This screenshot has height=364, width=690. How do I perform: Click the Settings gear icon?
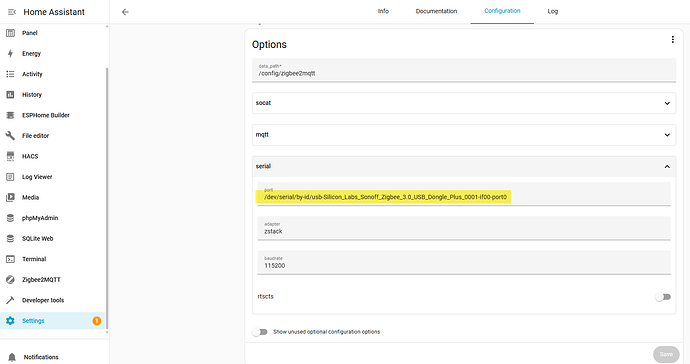coord(10,321)
